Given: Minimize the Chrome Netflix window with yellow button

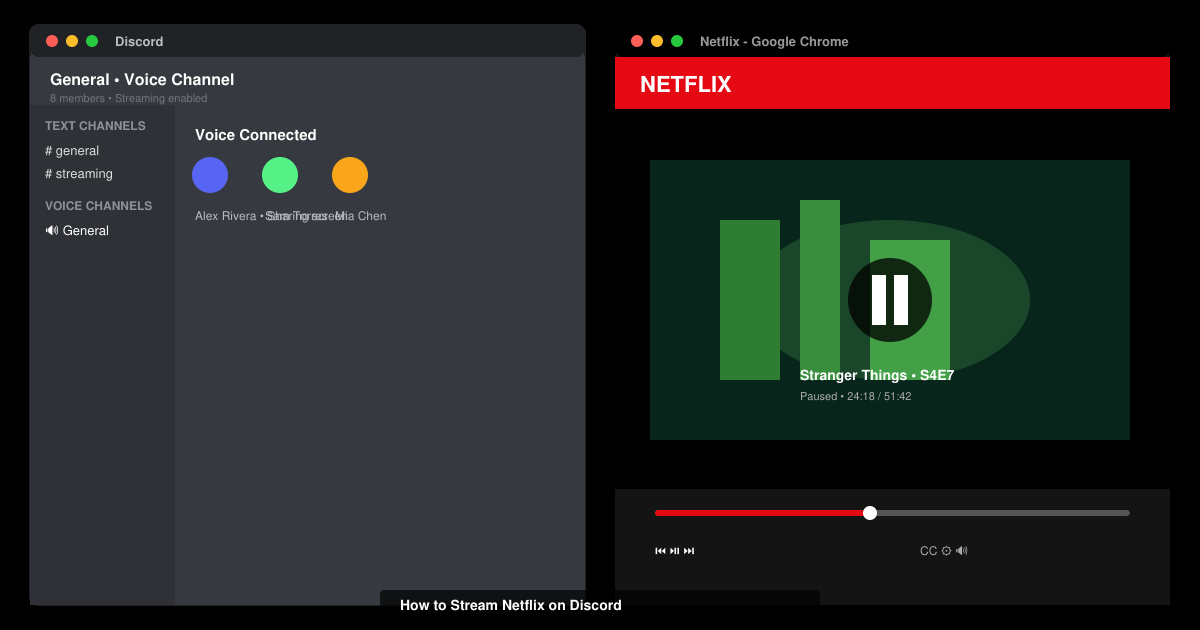Looking at the screenshot, I should (x=657, y=41).
